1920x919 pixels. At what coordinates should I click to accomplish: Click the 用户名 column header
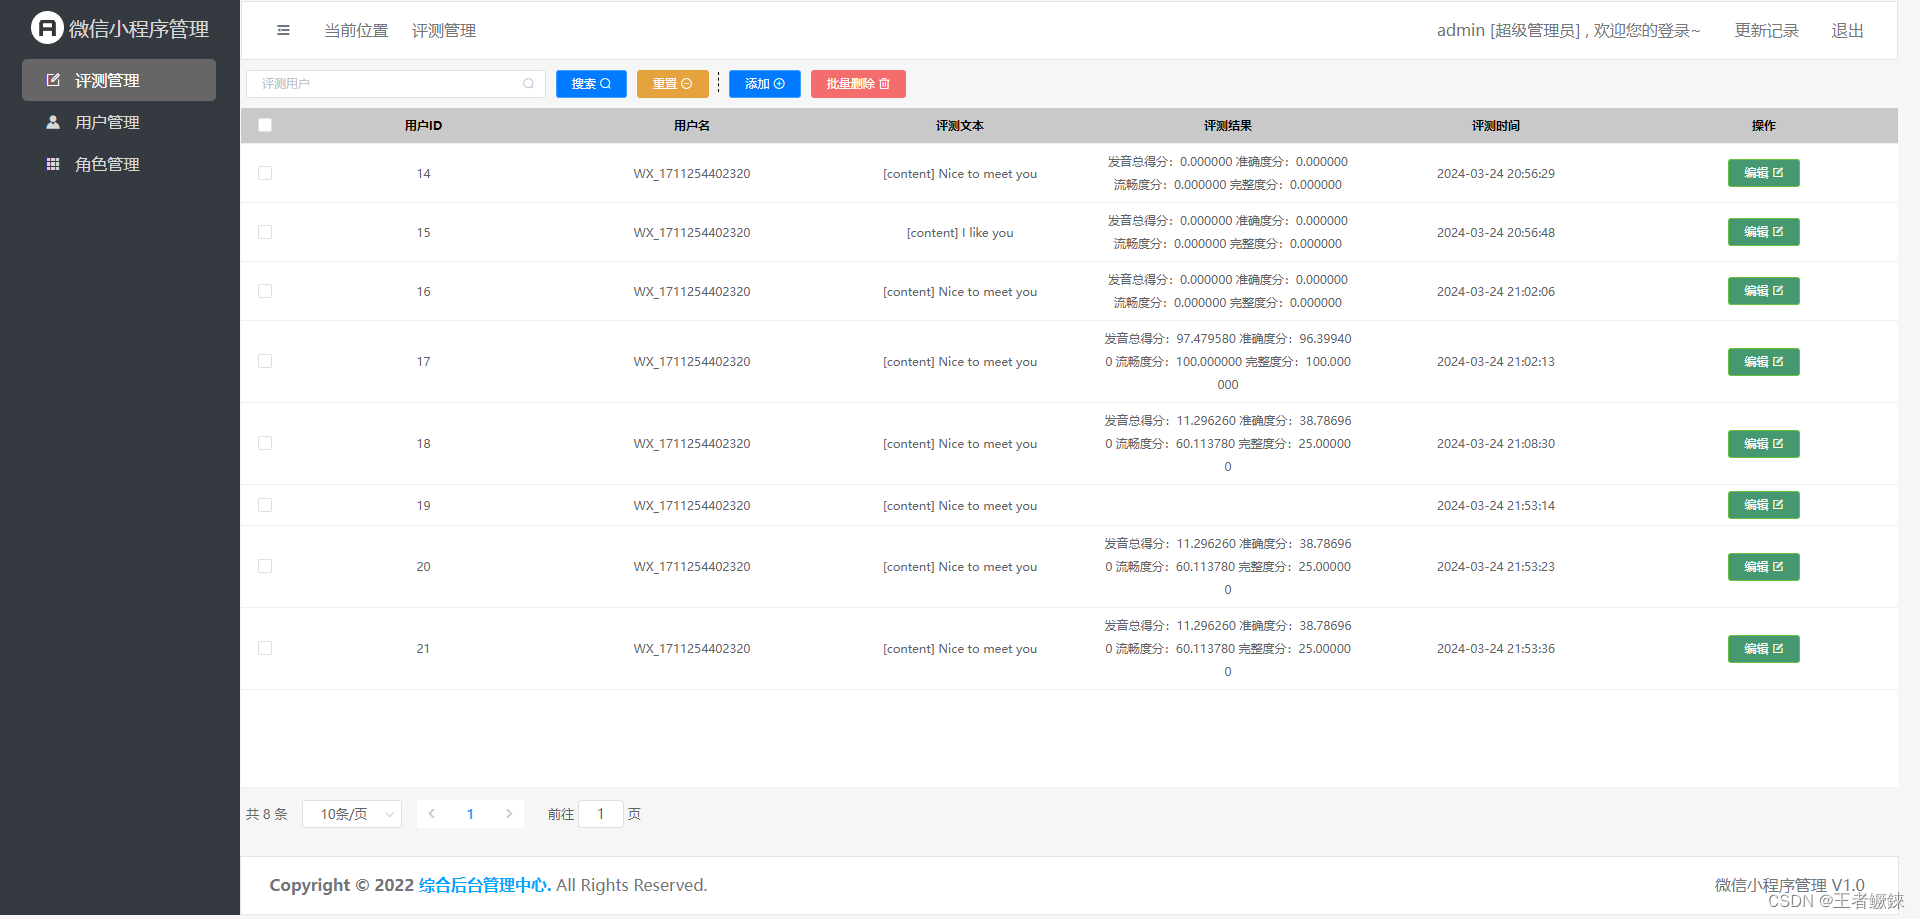point(692,126)
